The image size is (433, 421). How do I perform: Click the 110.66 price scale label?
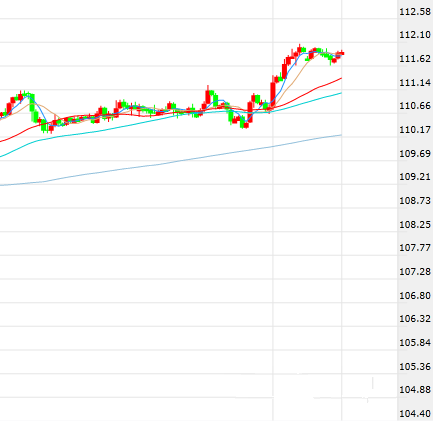tap(415, 106)
